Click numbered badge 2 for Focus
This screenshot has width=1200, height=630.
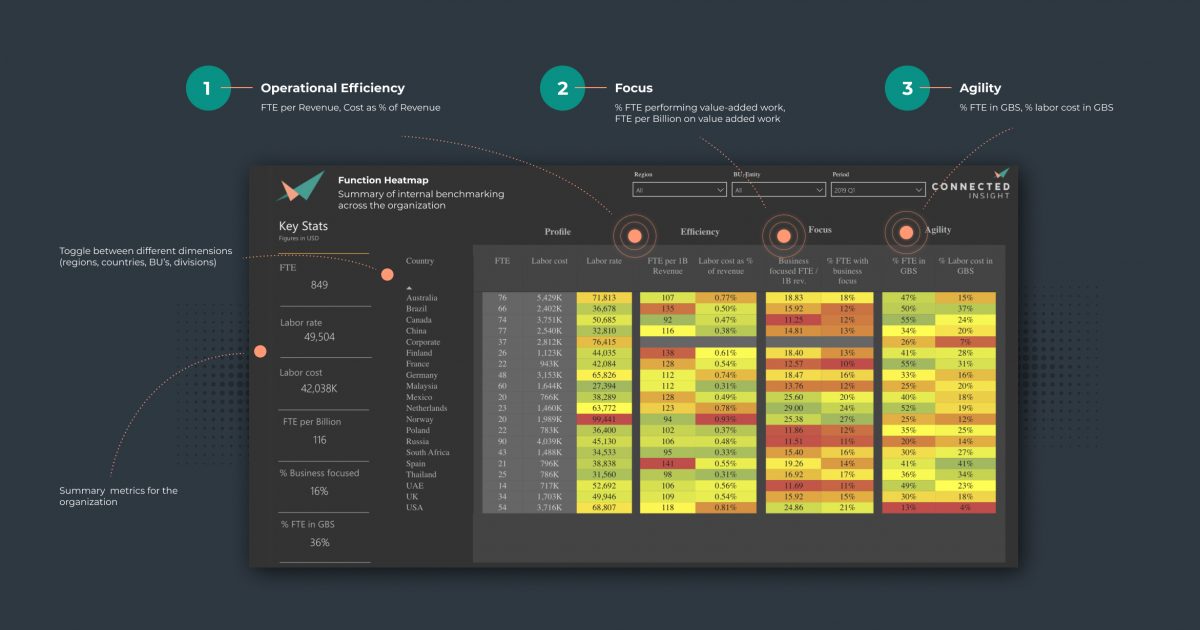tap(562, 88)
